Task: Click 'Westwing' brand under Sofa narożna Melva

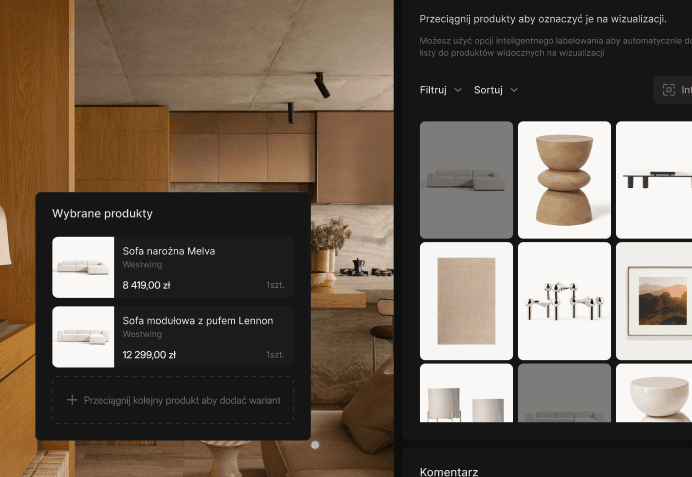Action: click(x=142, y=265)
